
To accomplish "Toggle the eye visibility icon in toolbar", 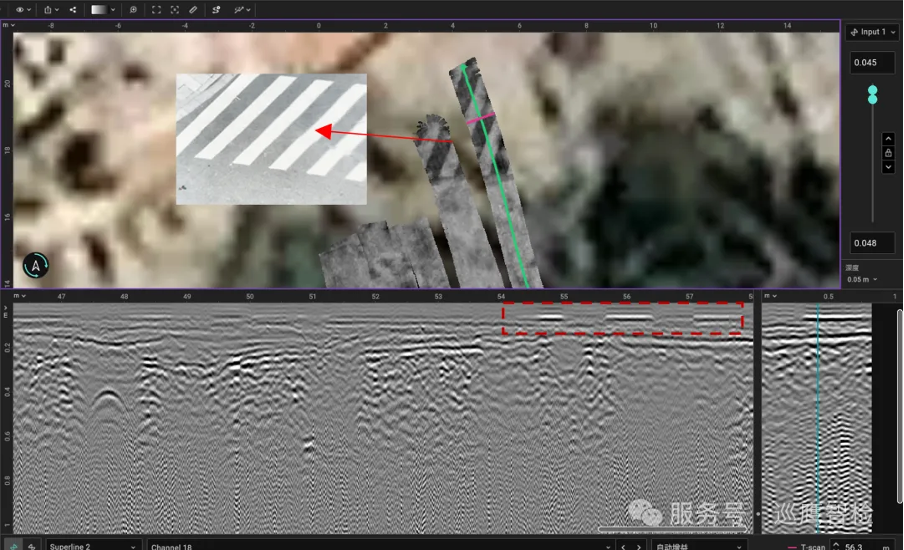I will pos(20,9).
